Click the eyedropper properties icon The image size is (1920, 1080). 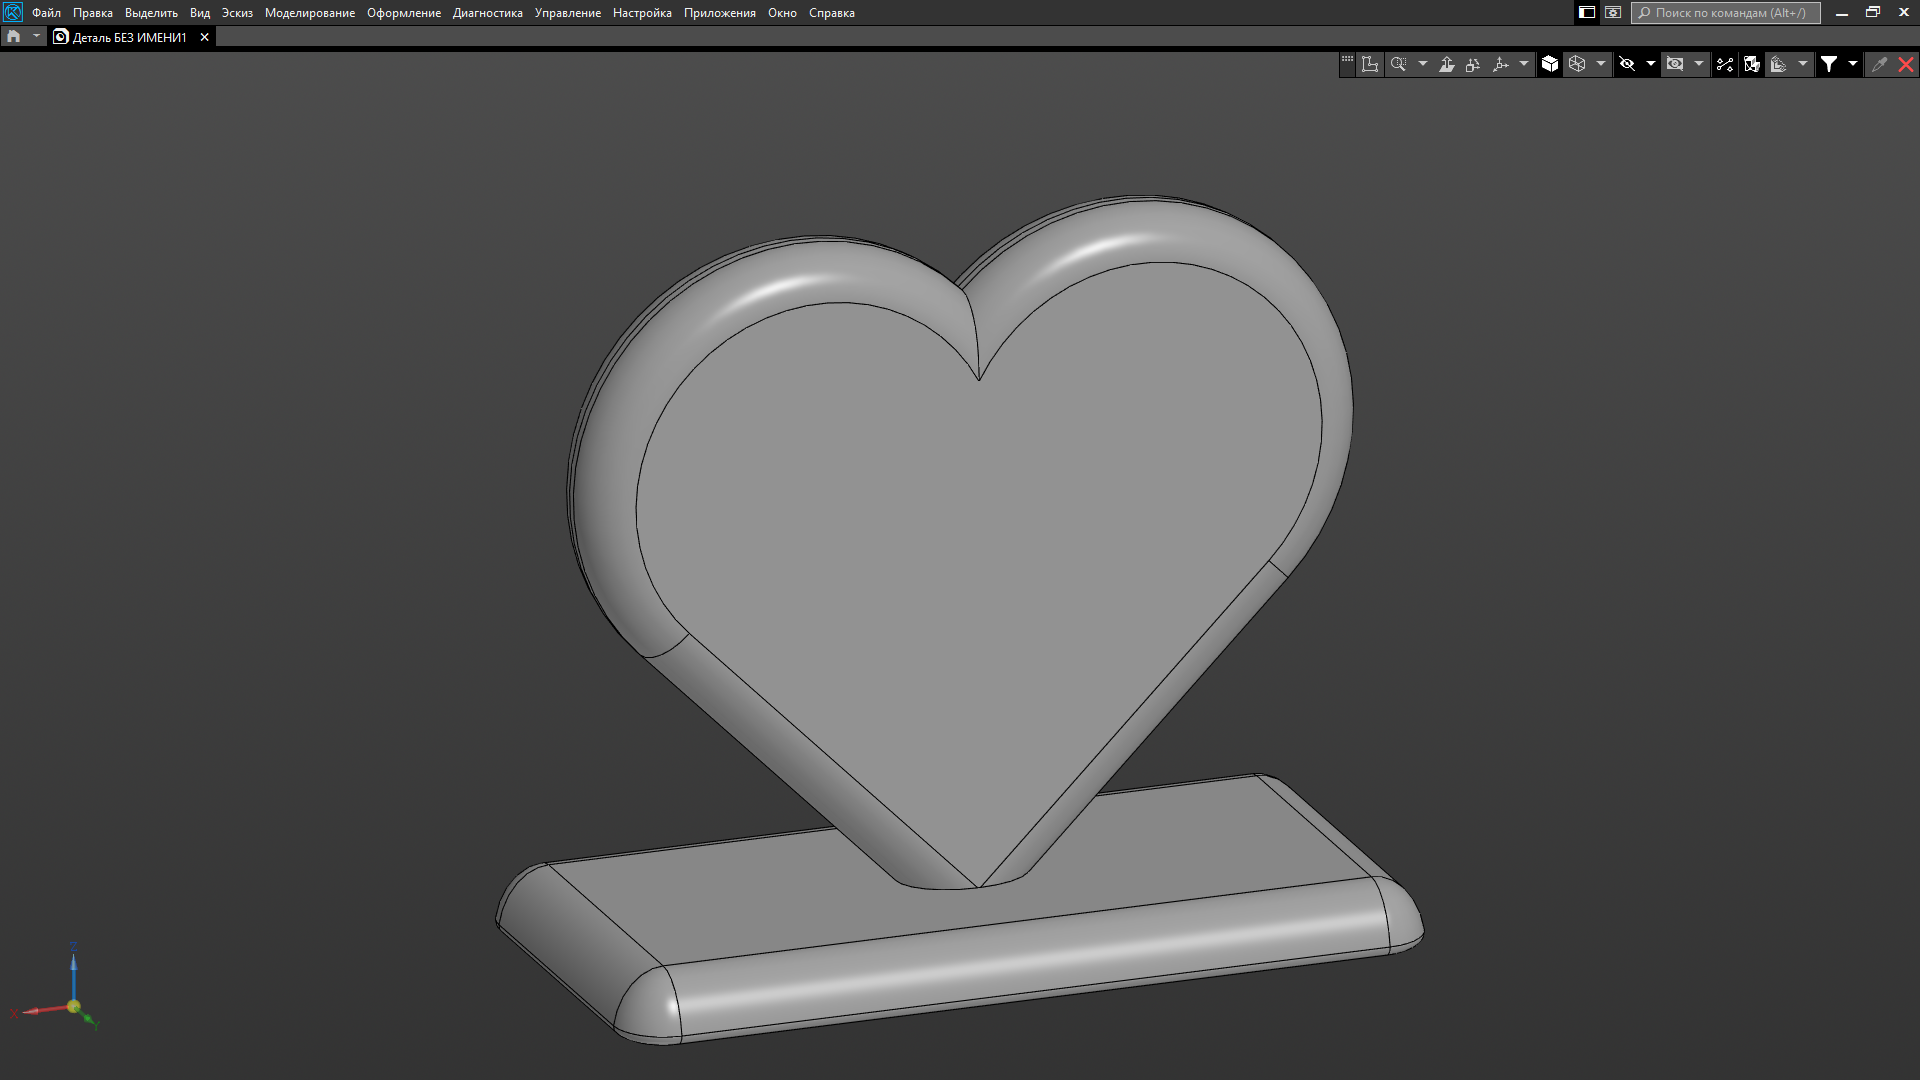(1879, 64)
